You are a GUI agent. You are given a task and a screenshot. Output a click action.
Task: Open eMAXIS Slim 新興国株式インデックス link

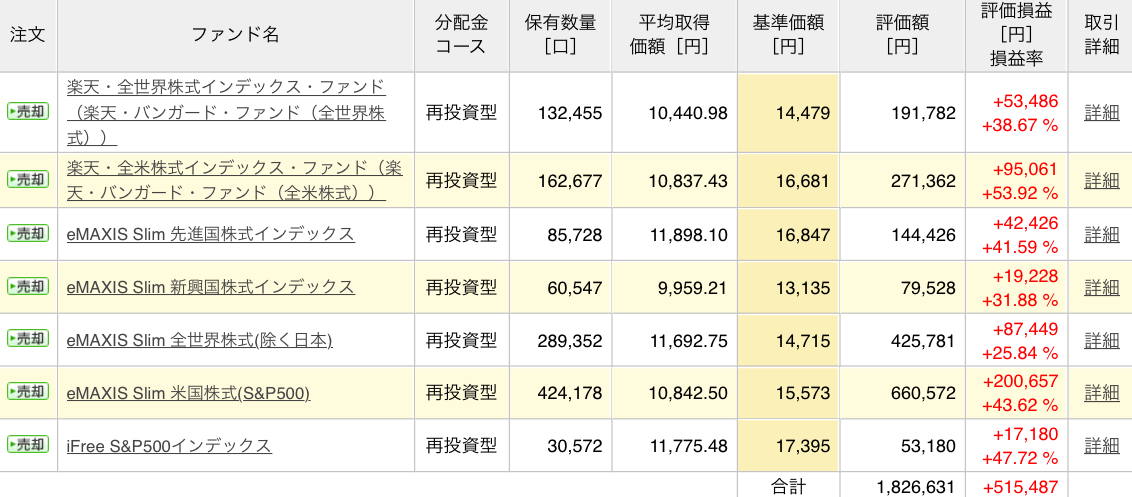(x=211, y=287)
